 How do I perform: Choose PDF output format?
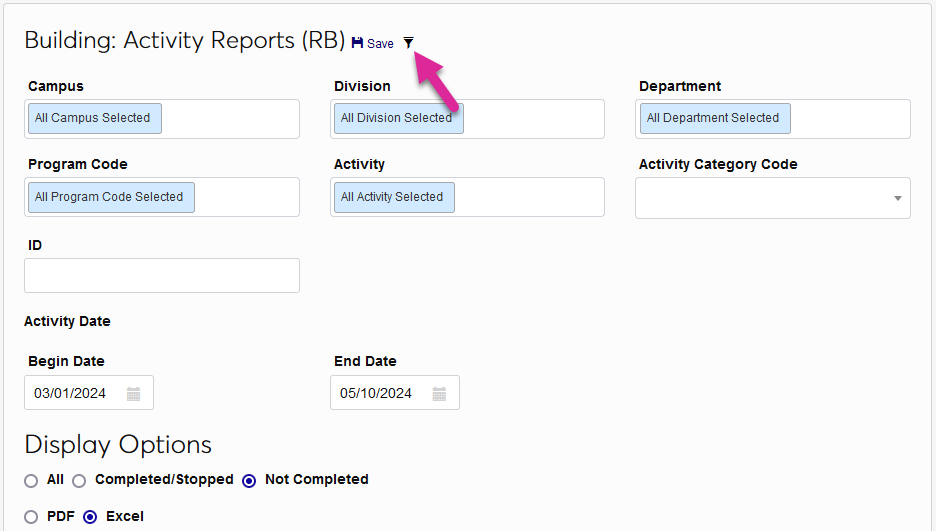[31, 517]
